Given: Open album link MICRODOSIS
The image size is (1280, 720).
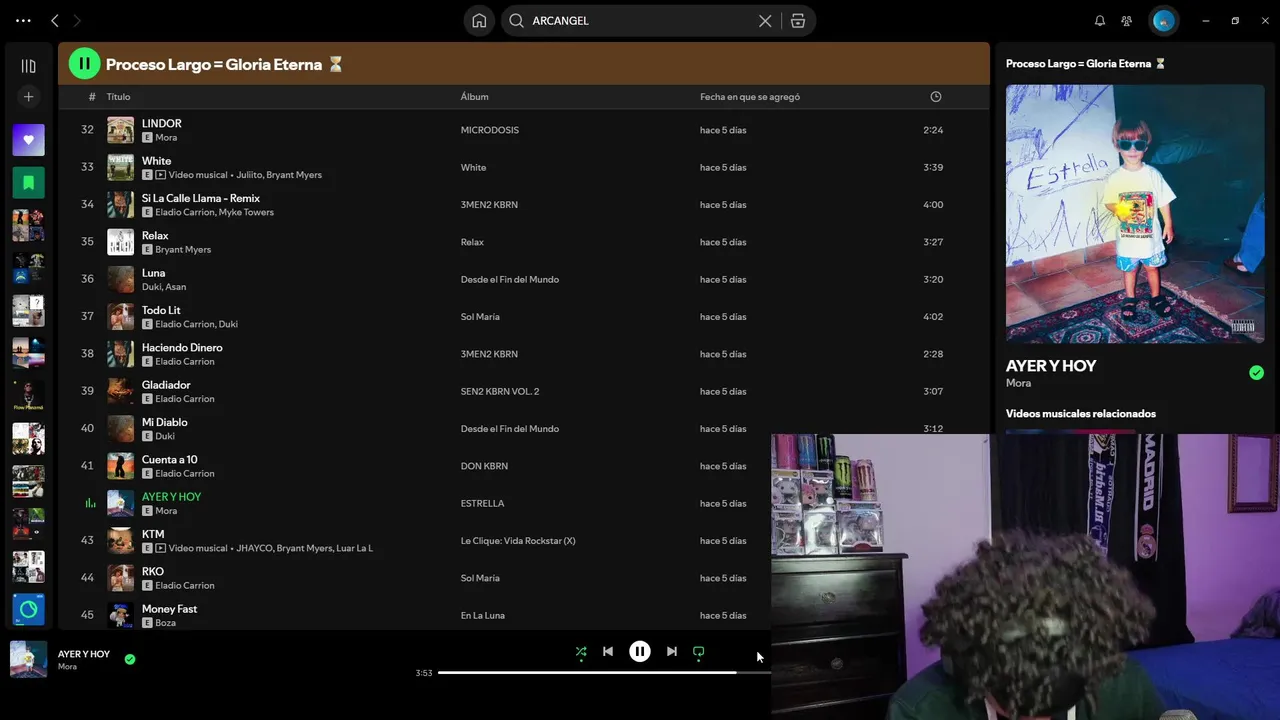Looking at the screenshot, I should click(x=490, y=130).
